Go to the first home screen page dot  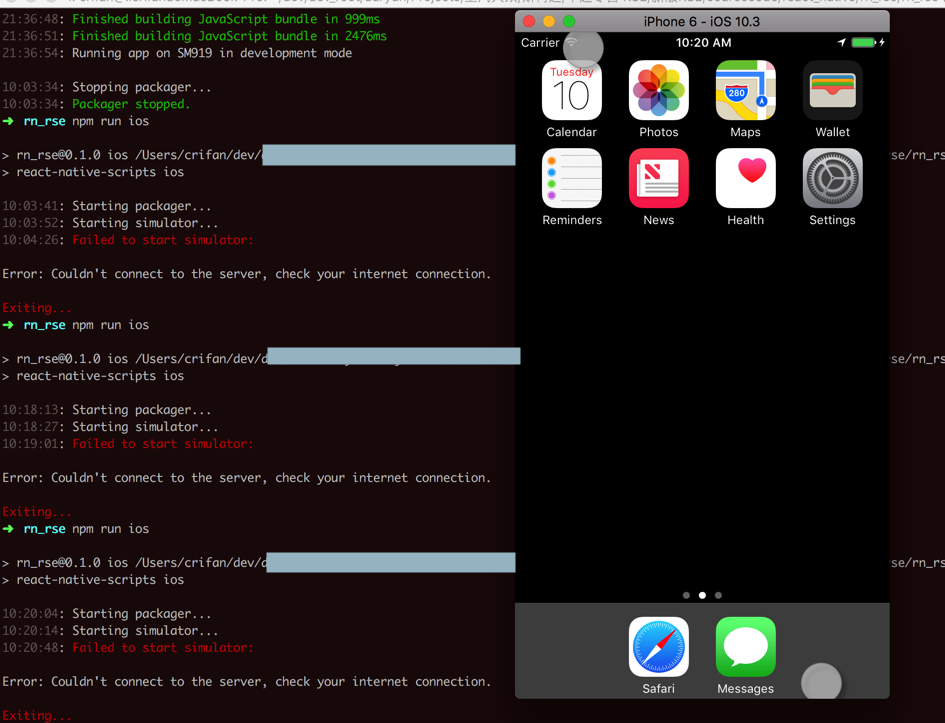[686, 595]
